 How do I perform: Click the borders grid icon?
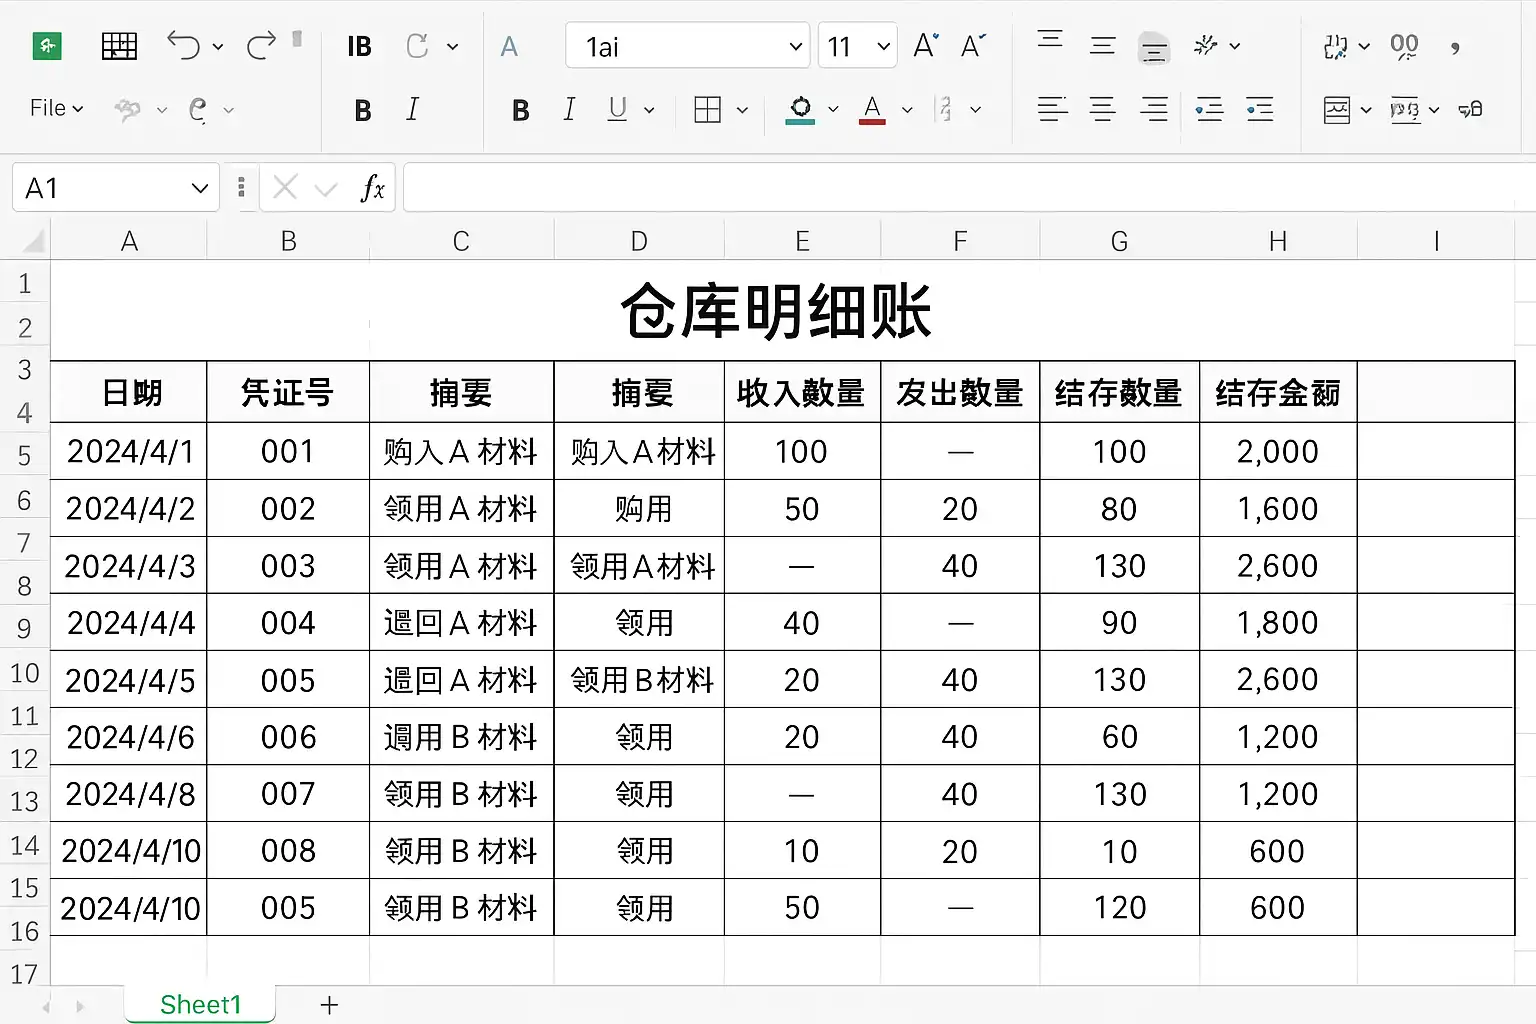pyautogui.click(x=707, y=109)
